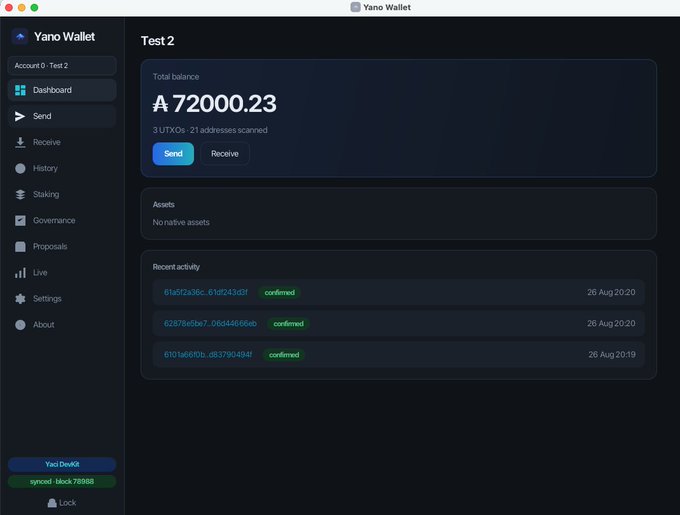Click the 3 UTXOs · 21 addresses scanned text
The image size is (680, 515).
pyautogui.click(x=210, y=130)
